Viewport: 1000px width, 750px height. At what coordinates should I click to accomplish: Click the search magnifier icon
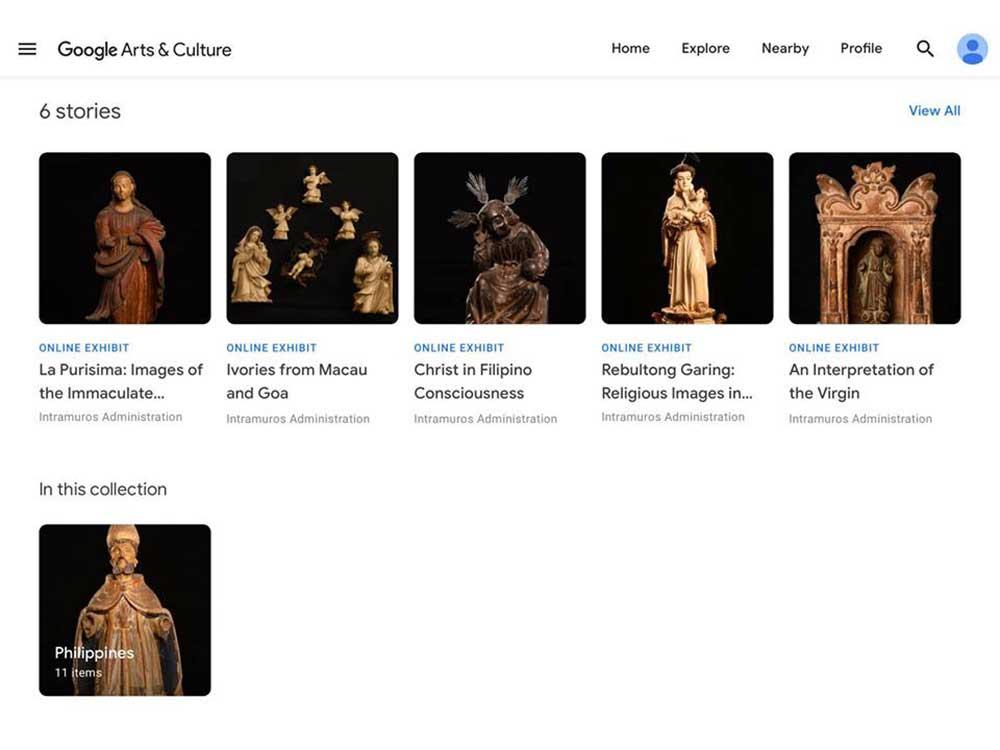click(925, 49)
